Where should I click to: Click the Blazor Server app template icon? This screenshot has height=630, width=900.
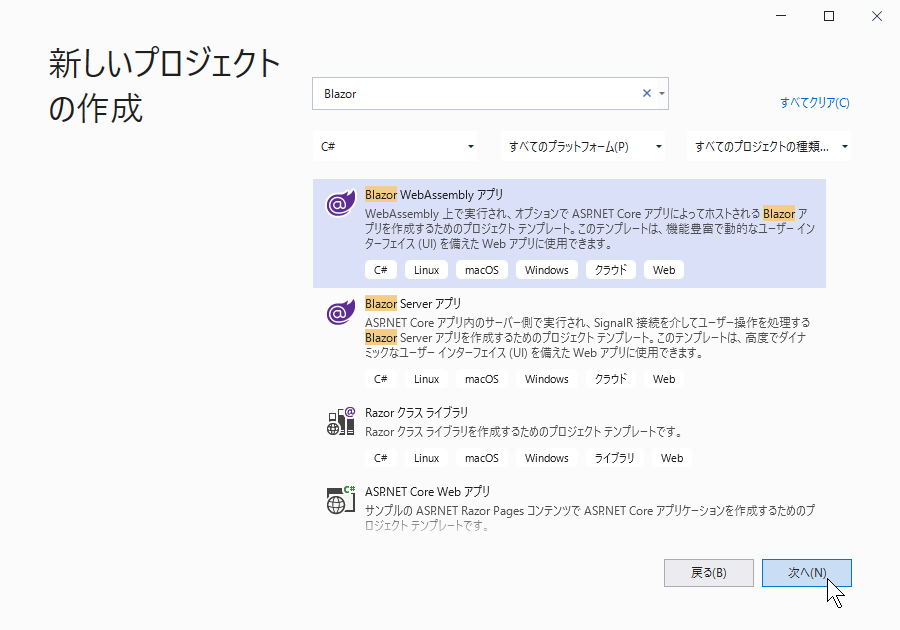pos(340,312)
